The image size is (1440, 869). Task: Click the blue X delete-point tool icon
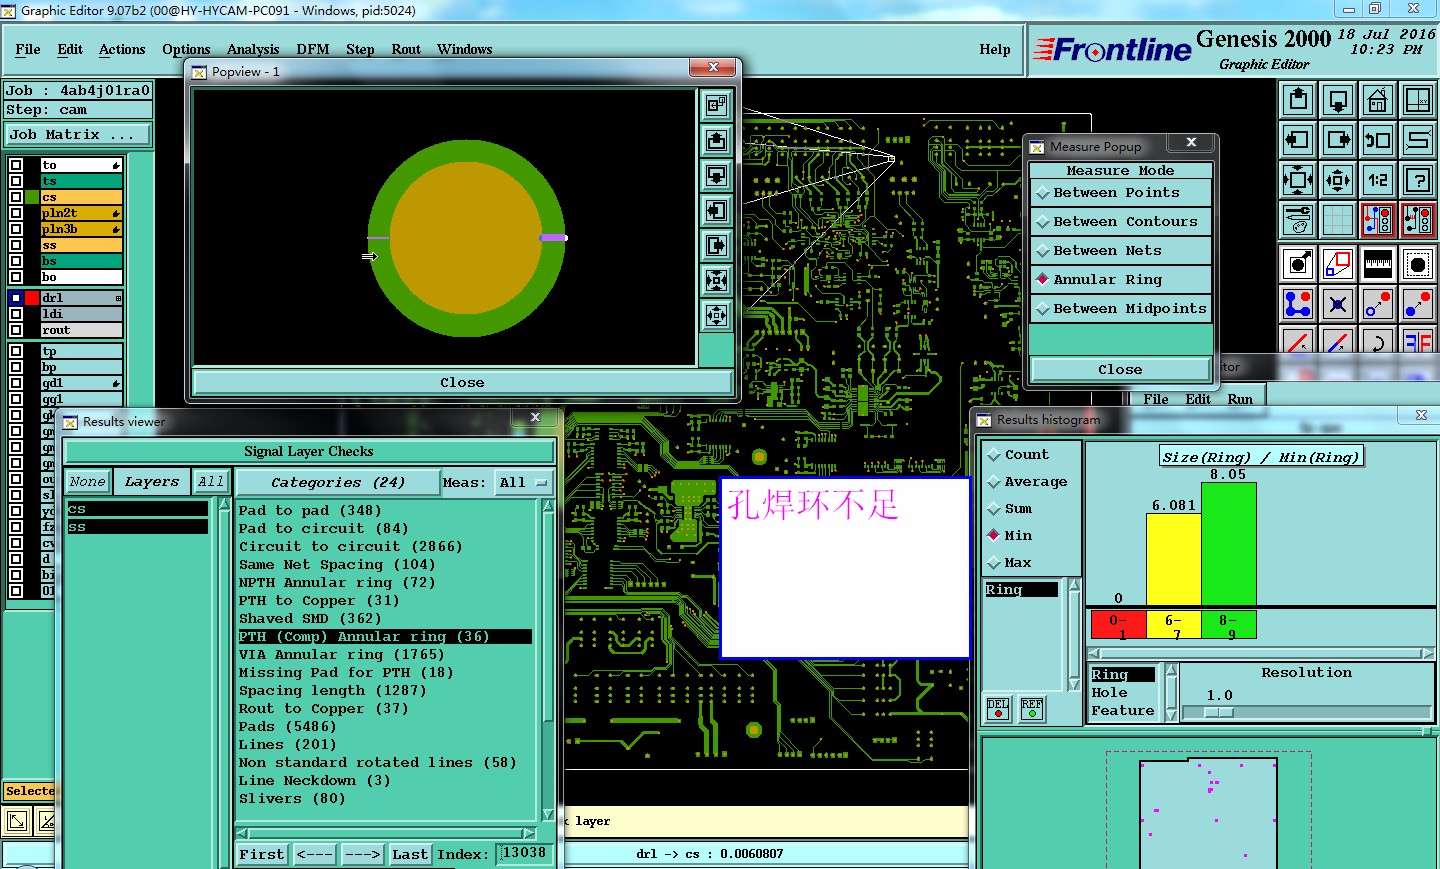point(1337,303)
